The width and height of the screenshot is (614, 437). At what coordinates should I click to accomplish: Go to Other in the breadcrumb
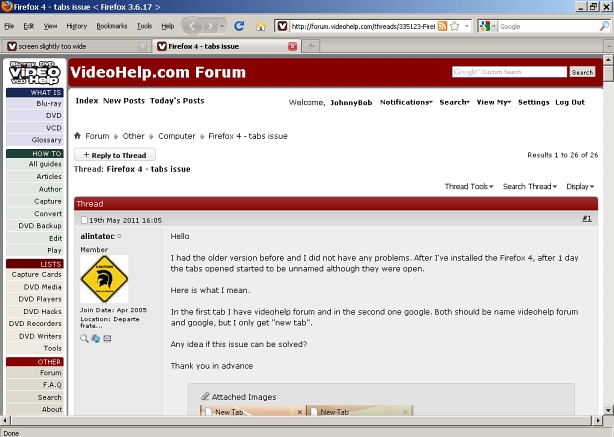click(x=134, y=136)
